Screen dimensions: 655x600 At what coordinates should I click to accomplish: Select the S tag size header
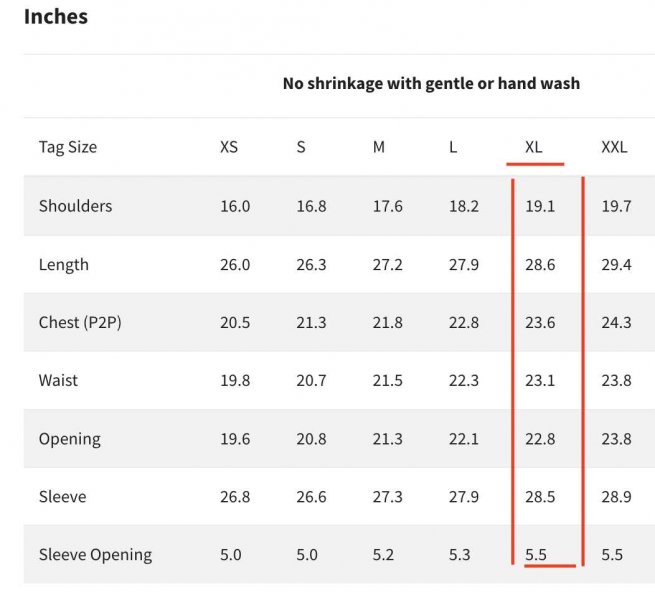pos(301,147)
